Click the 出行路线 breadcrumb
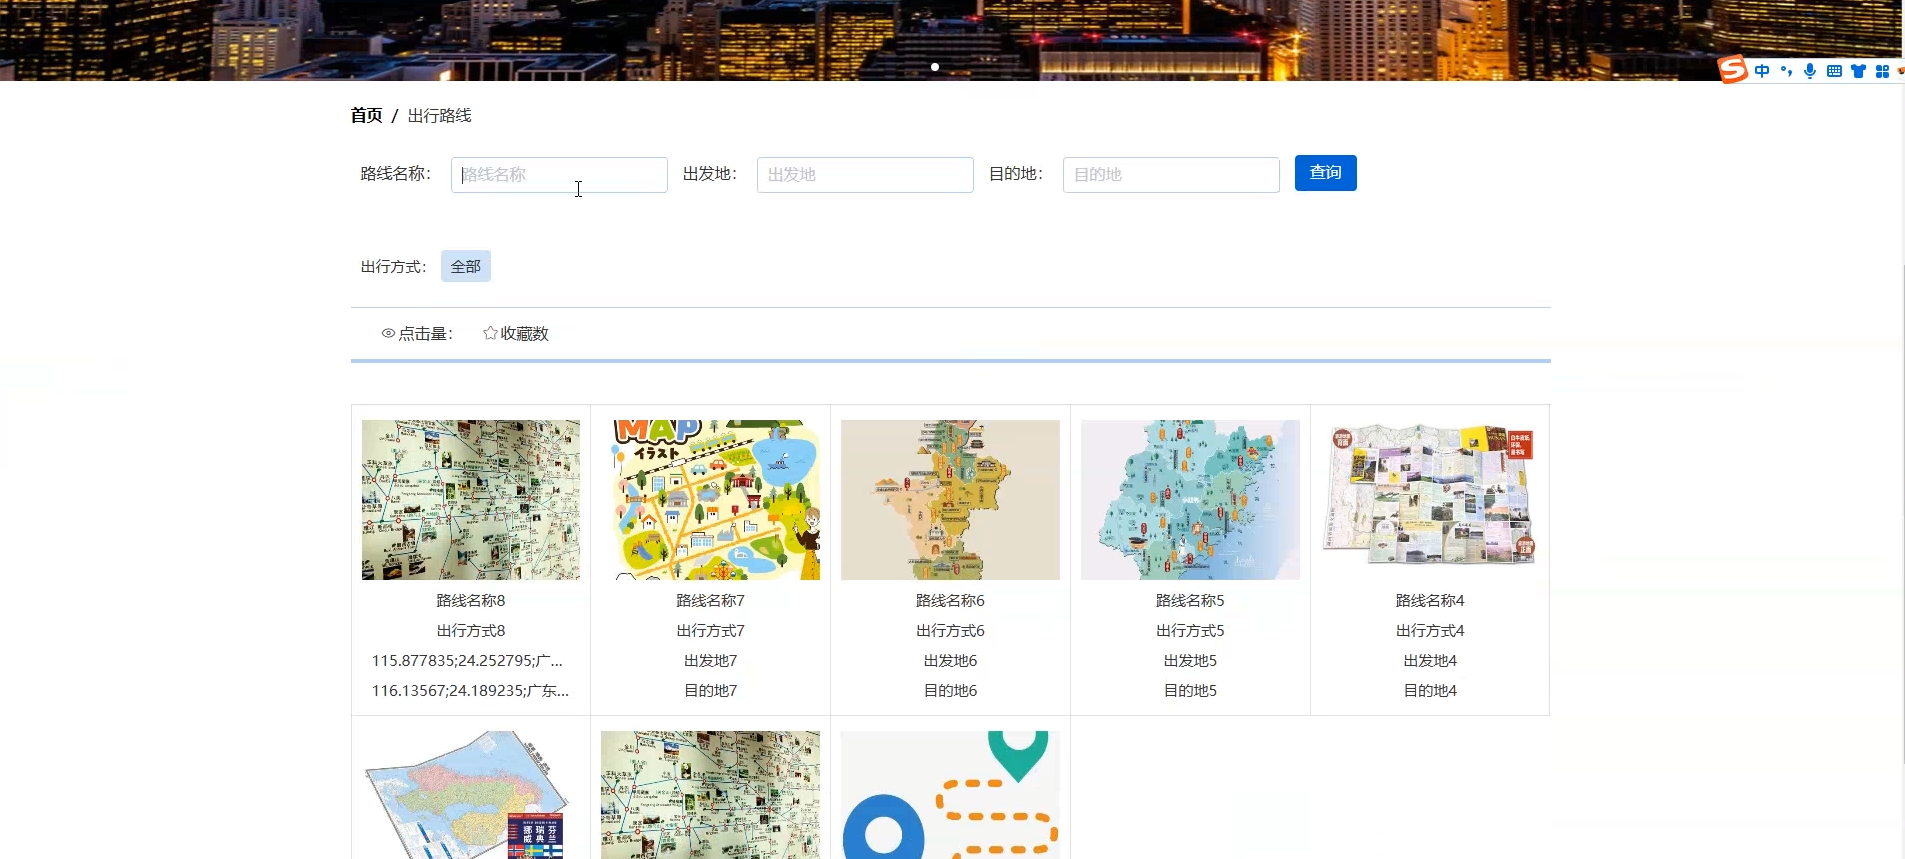This screenshot has width=1905, height=859. 439,116
